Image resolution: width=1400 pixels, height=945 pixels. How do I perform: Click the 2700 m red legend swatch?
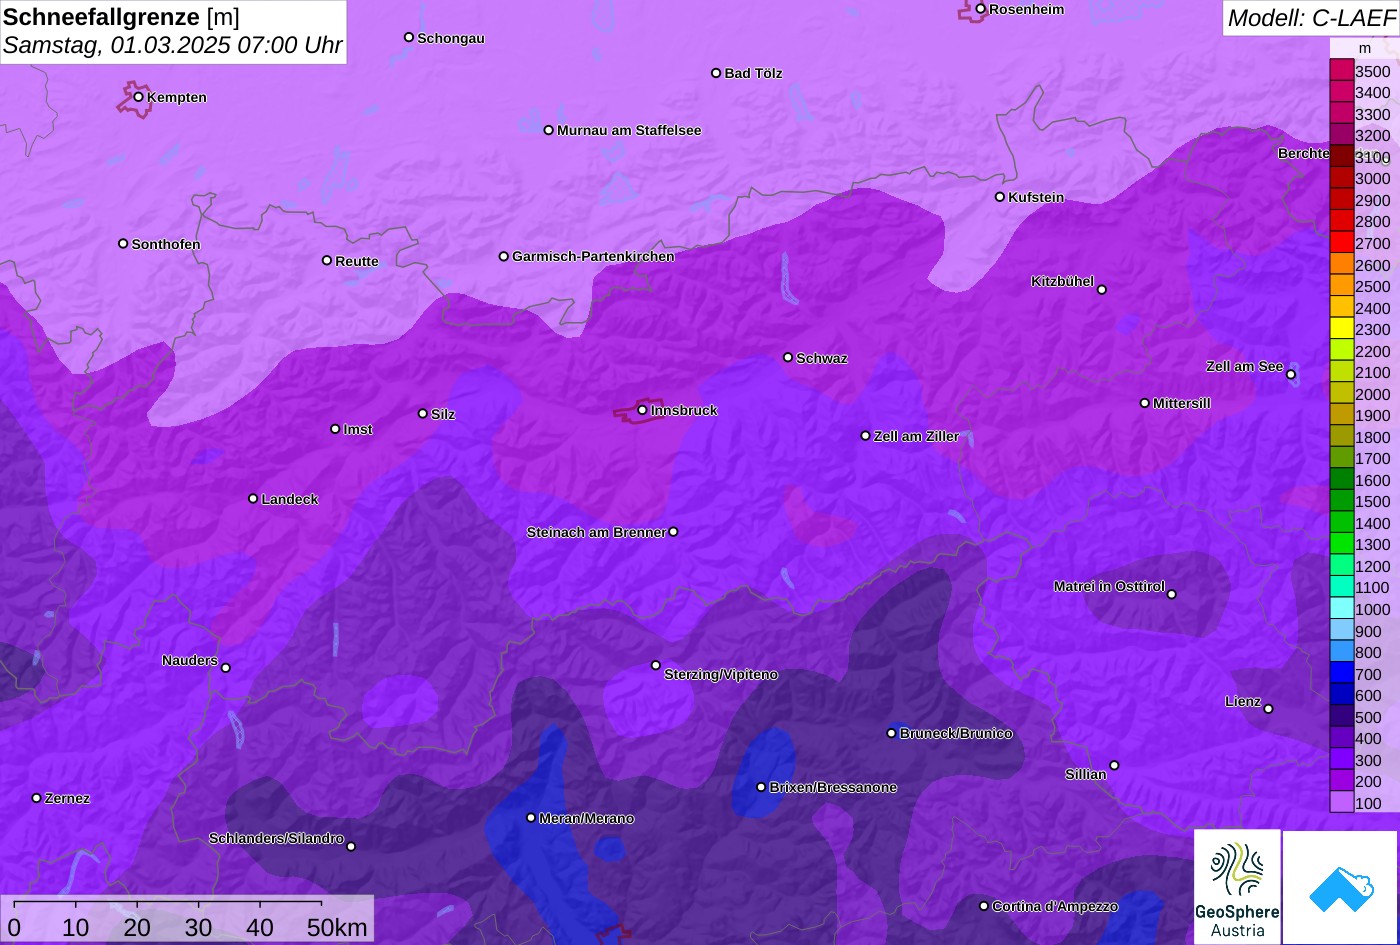tap(1341, 243)
